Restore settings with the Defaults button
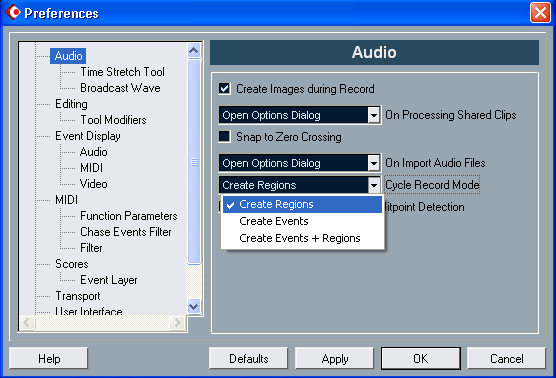556x378 pixels. point(248,358)
